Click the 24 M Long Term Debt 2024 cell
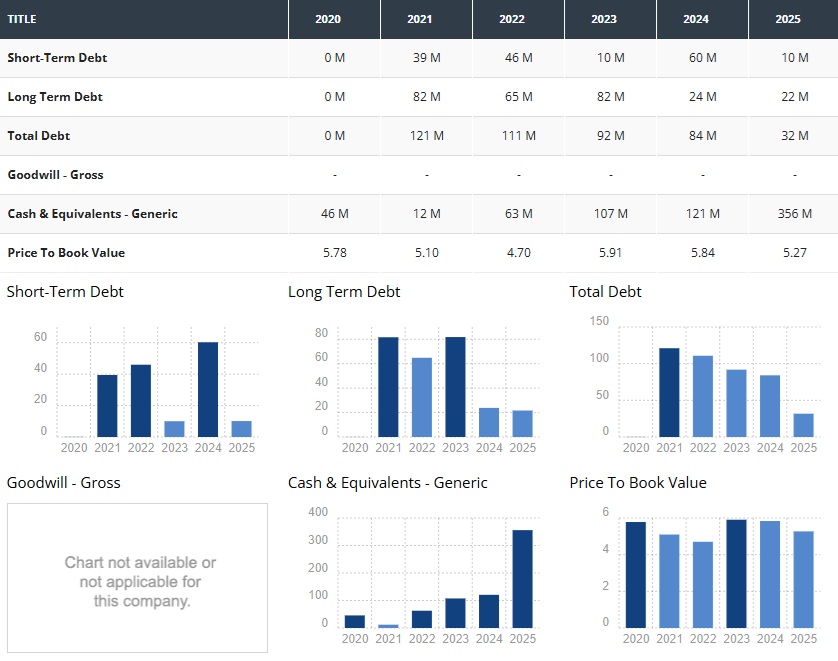 pyautogui.click(x=702, y=97)
